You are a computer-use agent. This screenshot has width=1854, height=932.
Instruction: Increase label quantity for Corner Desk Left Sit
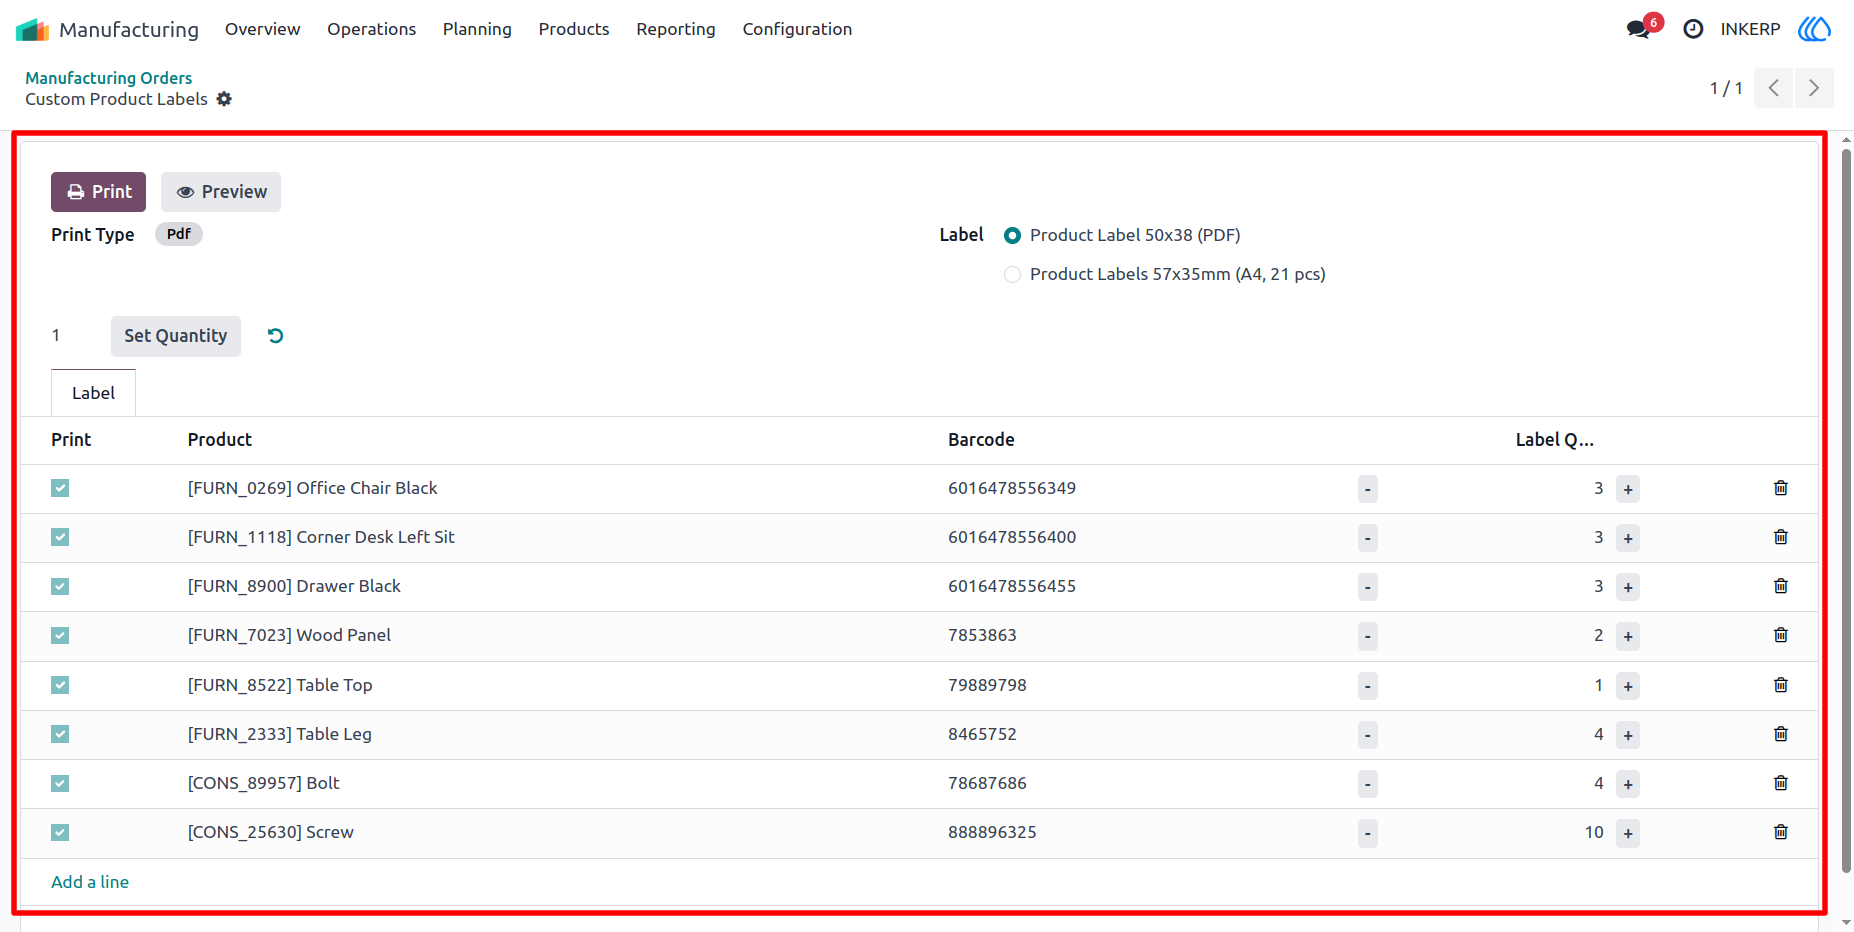(1628, 538)
